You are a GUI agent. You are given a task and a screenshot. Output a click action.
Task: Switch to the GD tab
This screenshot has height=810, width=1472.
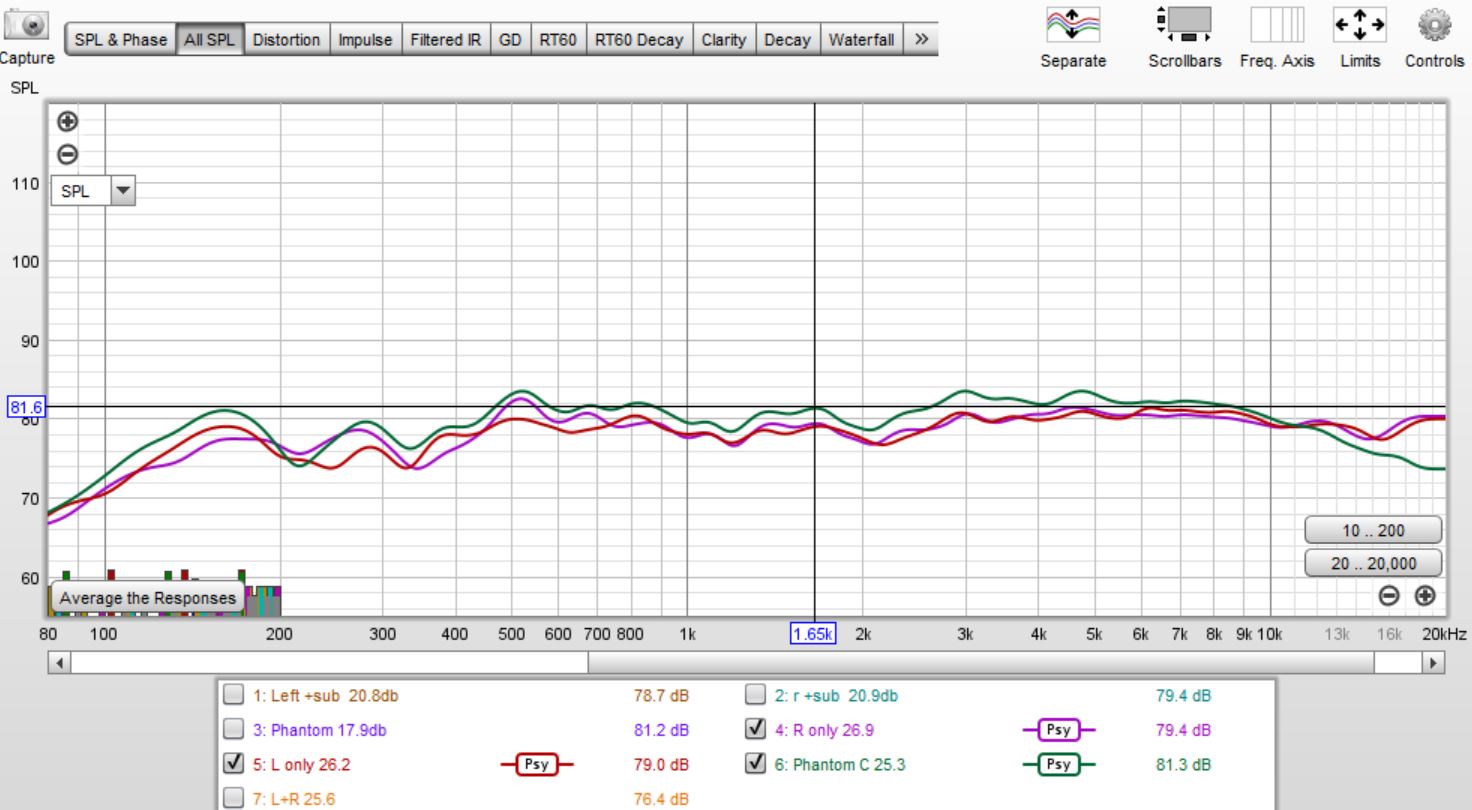(511, 40)
